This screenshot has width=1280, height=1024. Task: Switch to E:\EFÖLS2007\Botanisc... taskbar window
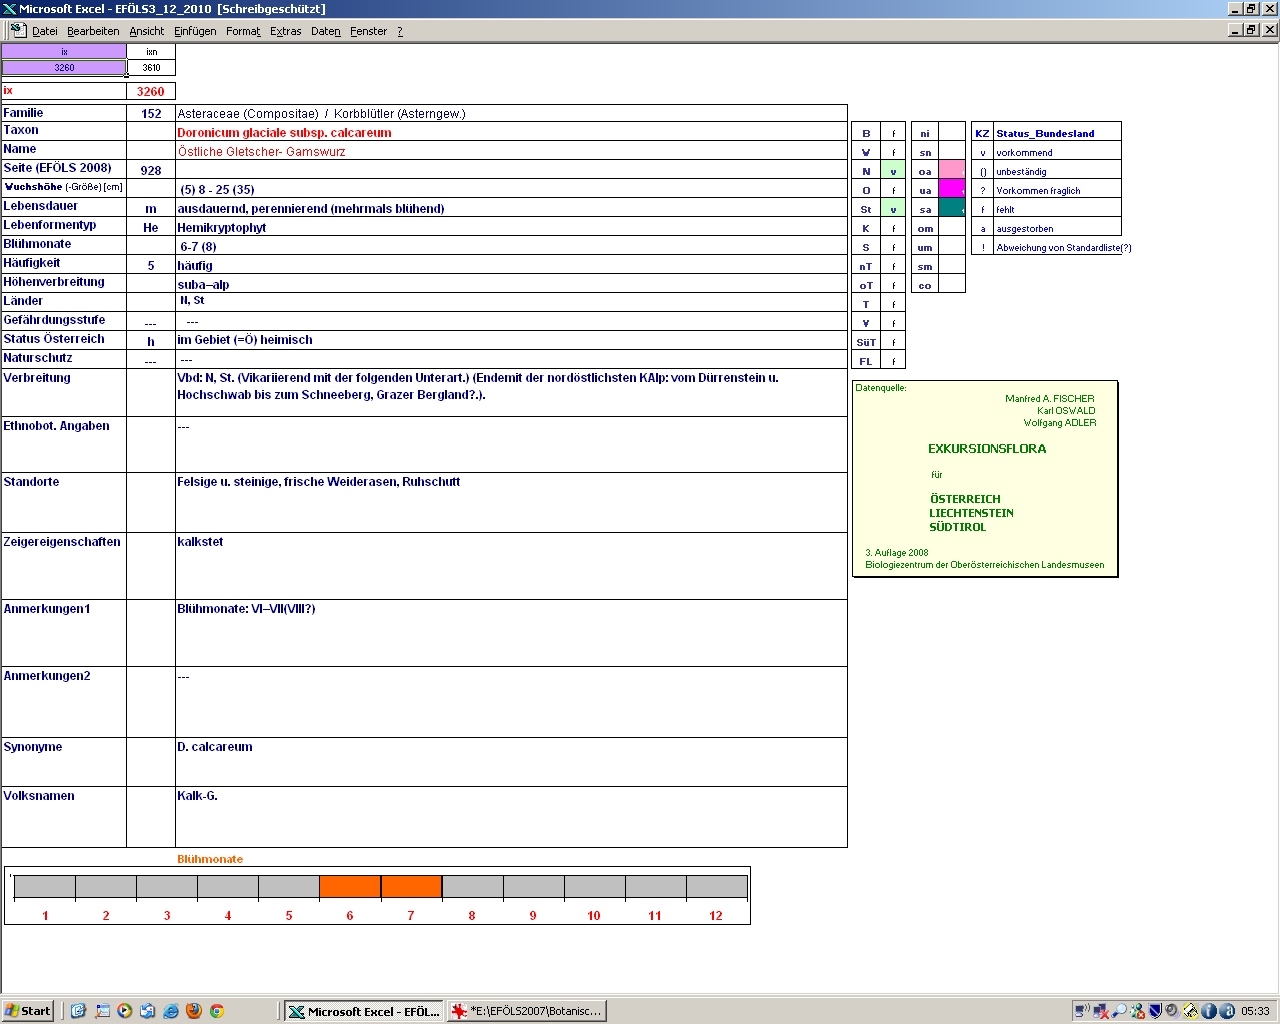pyautogui.click(x=527, y=1011)
